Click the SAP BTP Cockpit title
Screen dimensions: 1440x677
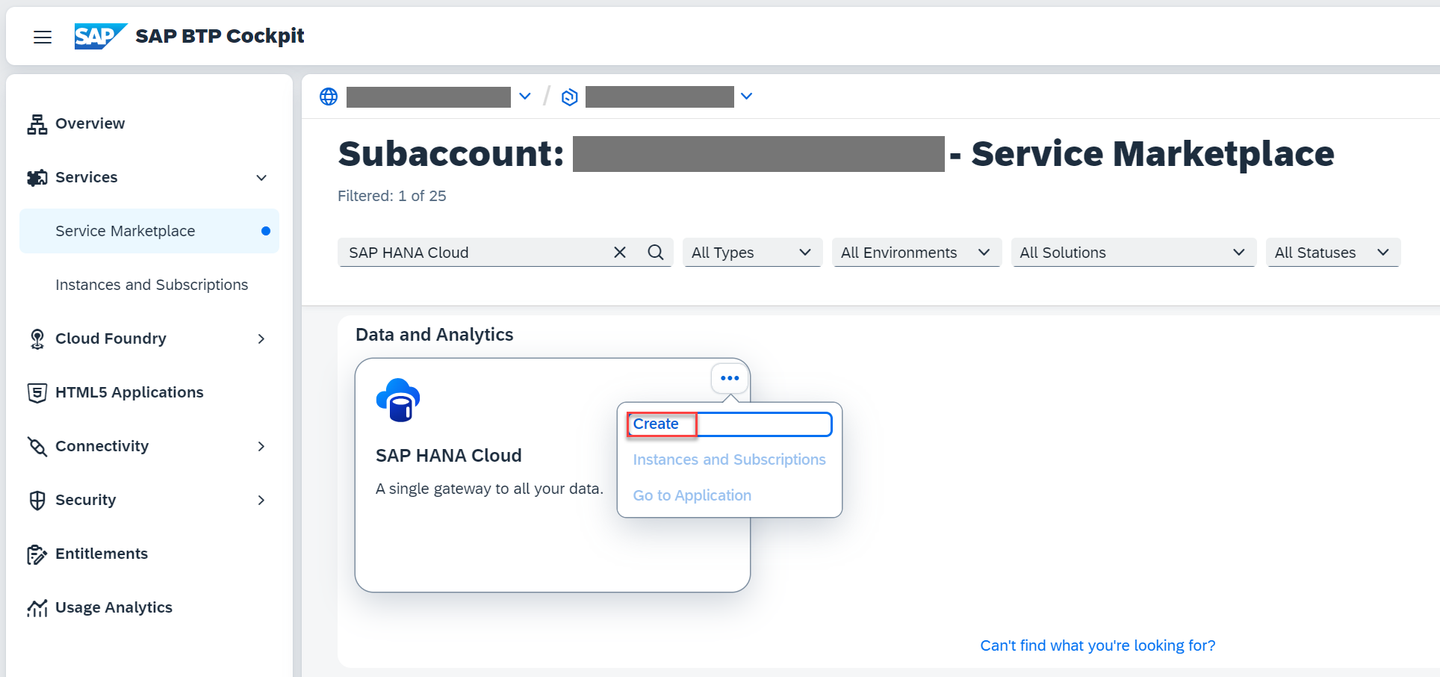[x=220, y=36]
